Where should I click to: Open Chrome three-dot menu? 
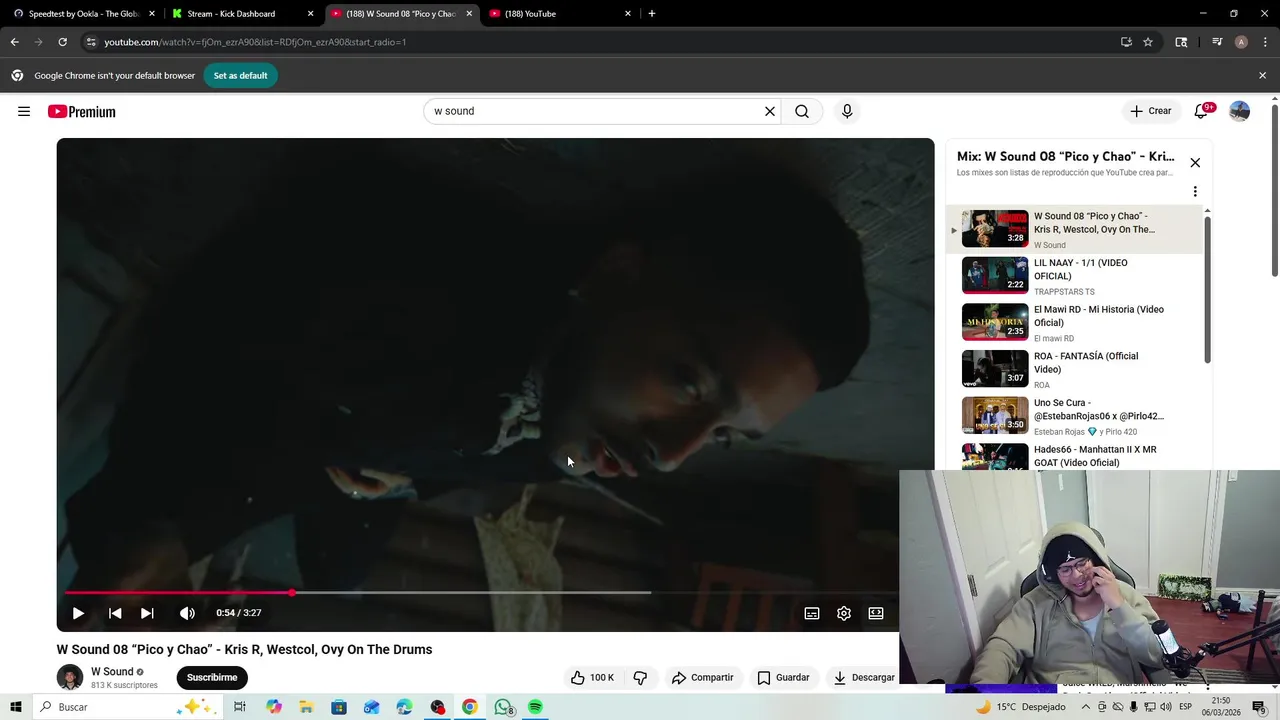(1264, 42)
